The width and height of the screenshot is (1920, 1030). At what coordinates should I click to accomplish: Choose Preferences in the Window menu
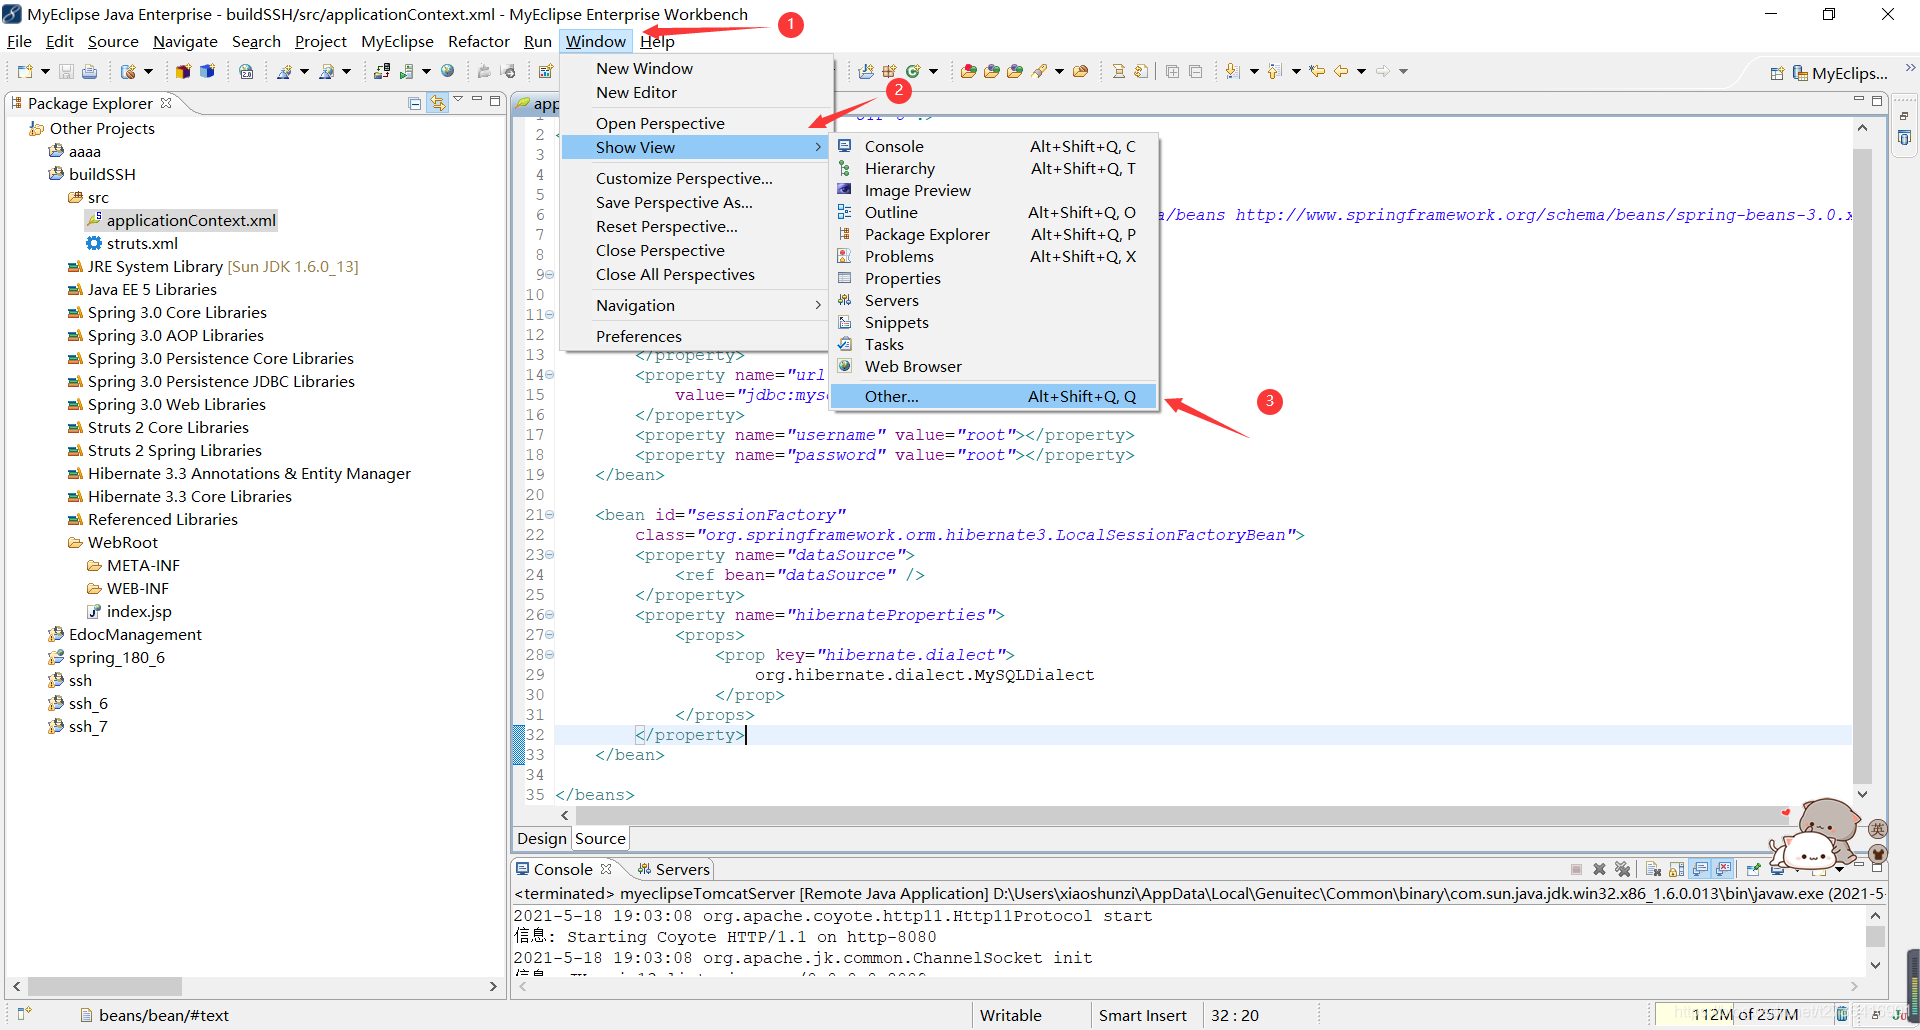coord(638,336)
